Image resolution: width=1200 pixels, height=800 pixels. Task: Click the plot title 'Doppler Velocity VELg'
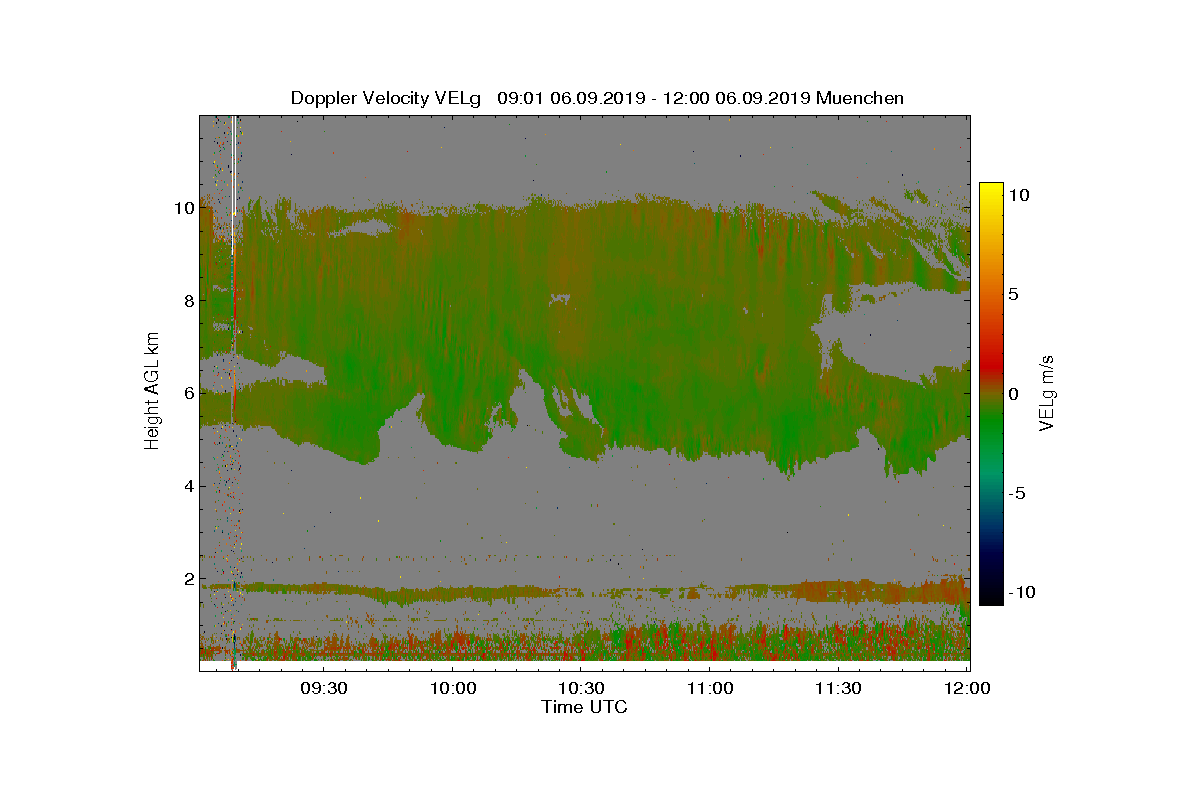386,98
